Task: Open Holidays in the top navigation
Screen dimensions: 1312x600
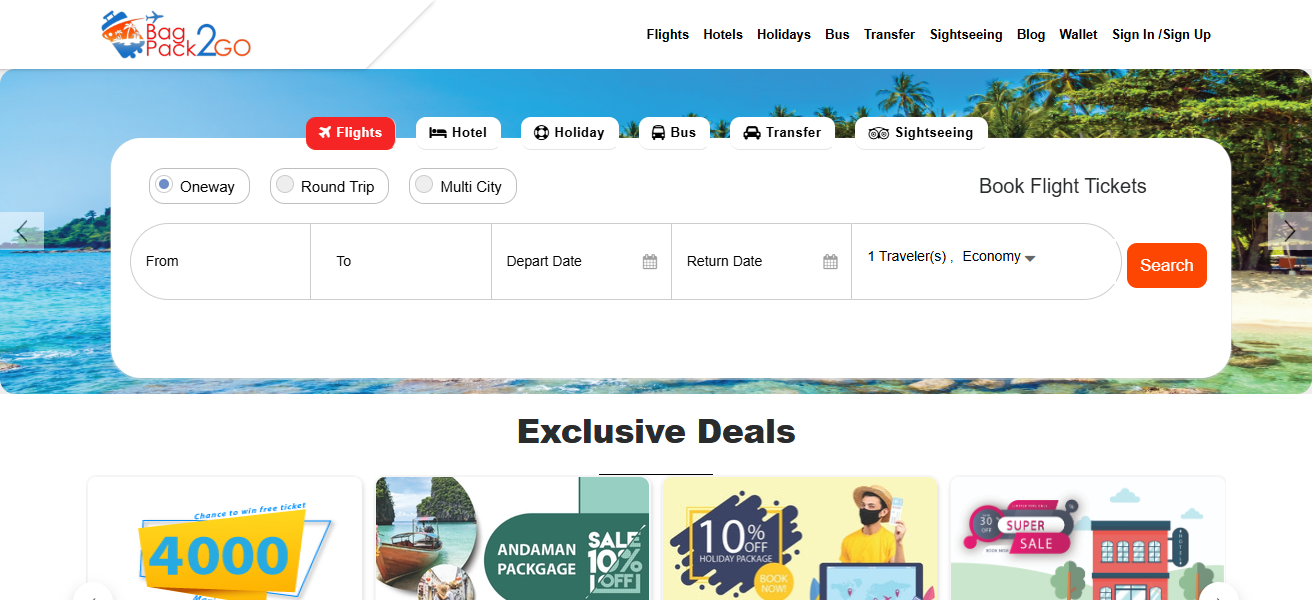Action: pos(784,35)
